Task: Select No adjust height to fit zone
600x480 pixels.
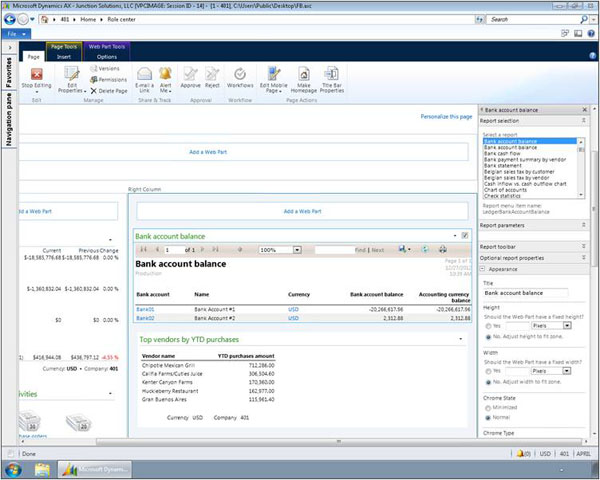Action: coord(488,337)
